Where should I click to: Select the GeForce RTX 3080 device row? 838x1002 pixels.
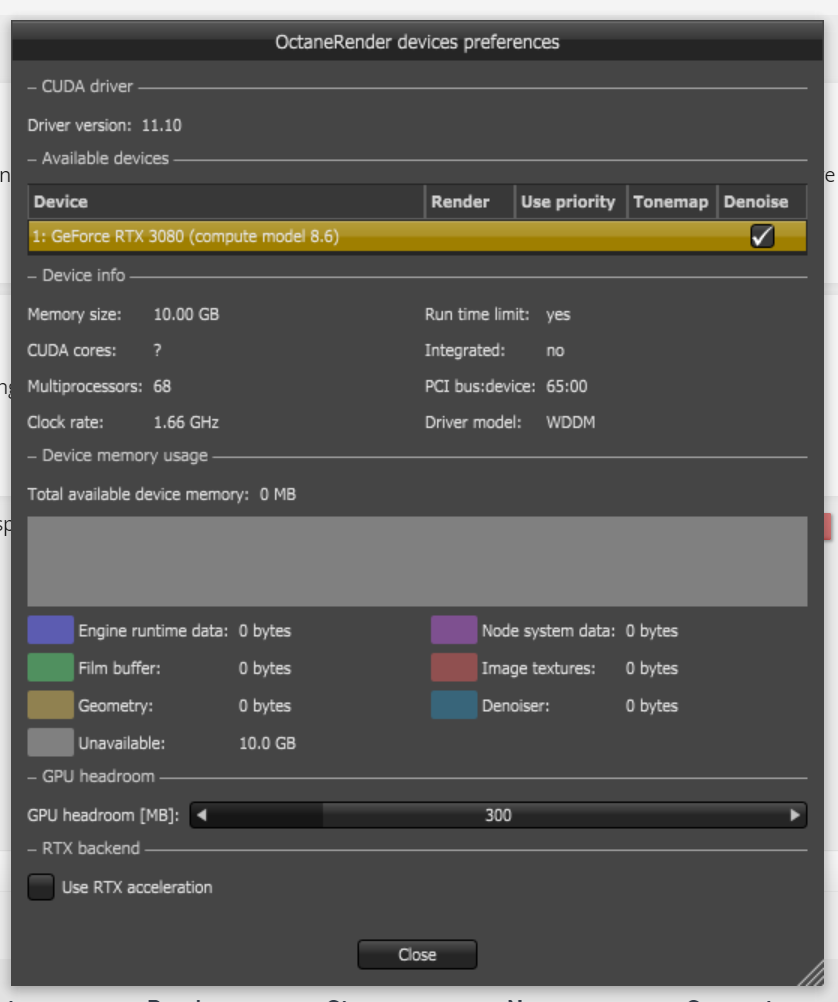300,237
